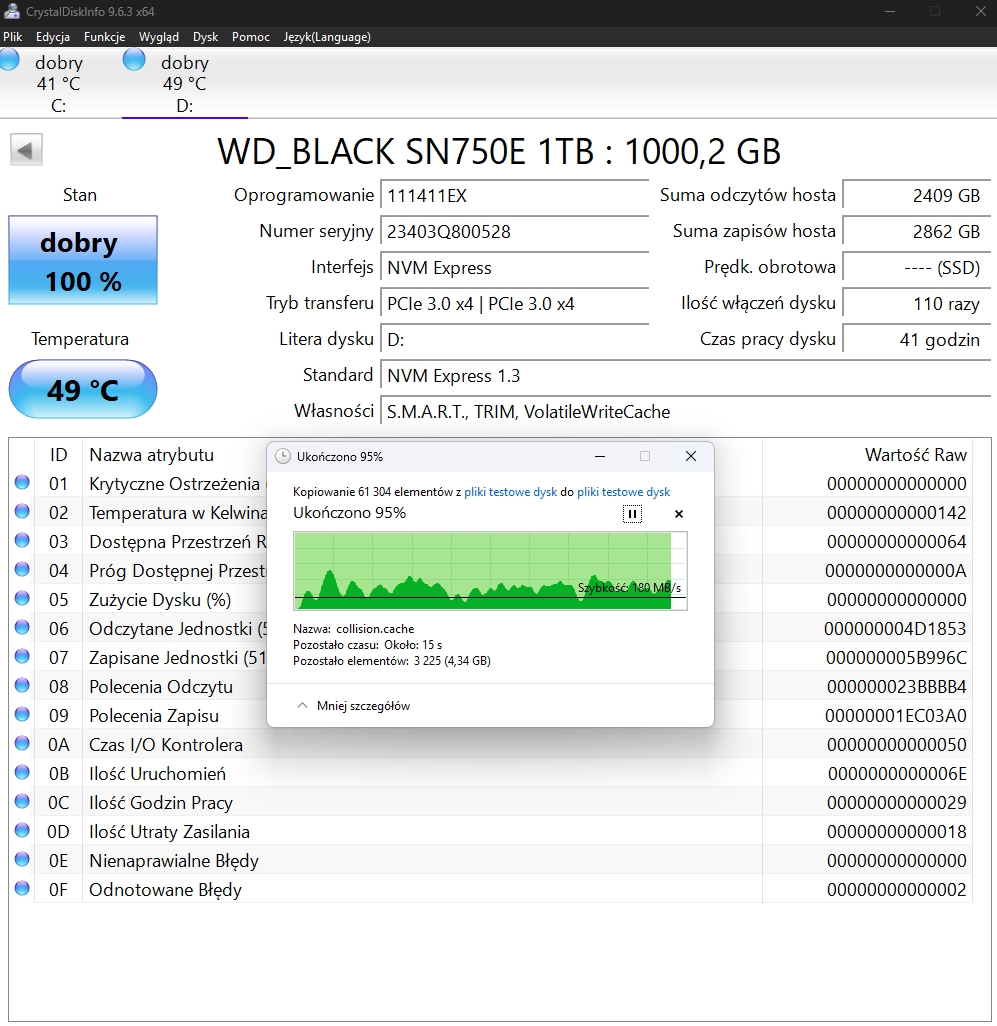
Task: Click the CrystalDiskInfo title bar app icon
Action: pyautogui.click(x=11, y=10)
